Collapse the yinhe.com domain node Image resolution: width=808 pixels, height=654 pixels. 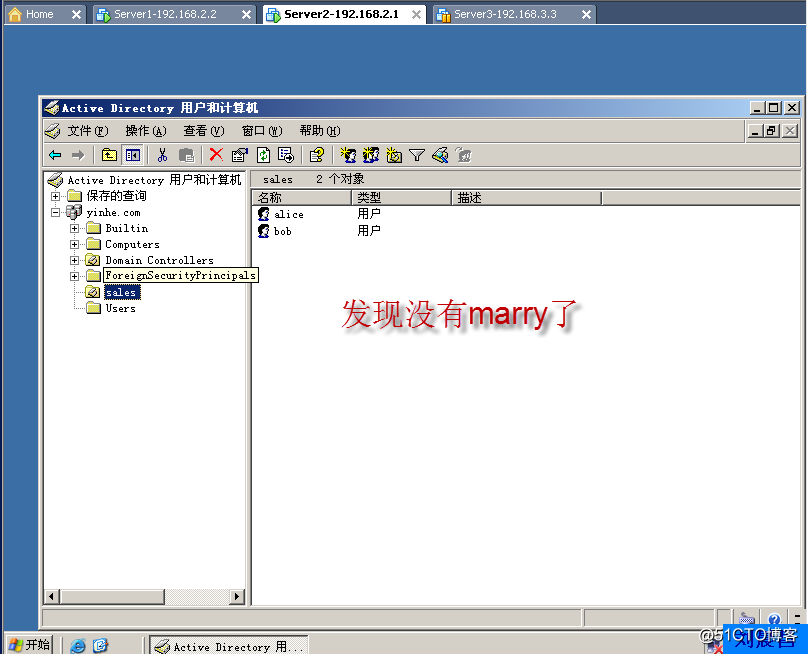[x=56, y=212]
